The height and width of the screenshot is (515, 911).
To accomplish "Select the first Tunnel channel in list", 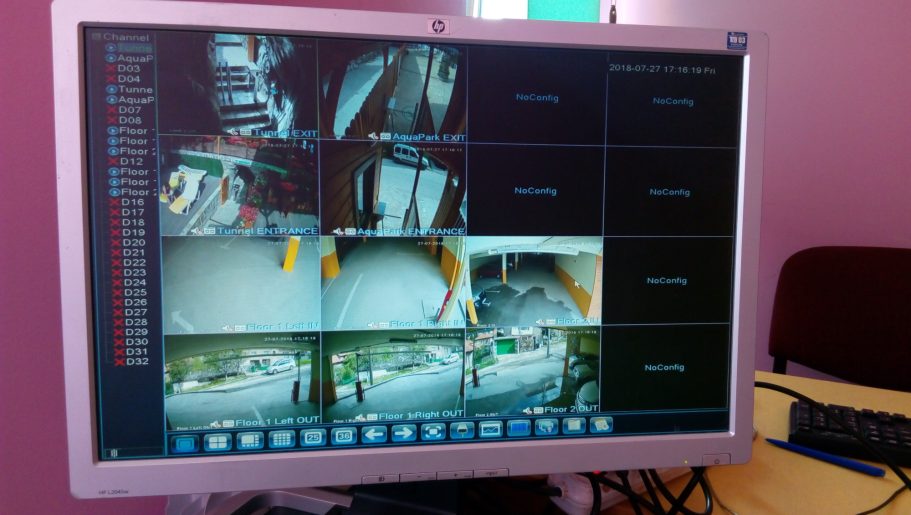I will pos(133,47).
